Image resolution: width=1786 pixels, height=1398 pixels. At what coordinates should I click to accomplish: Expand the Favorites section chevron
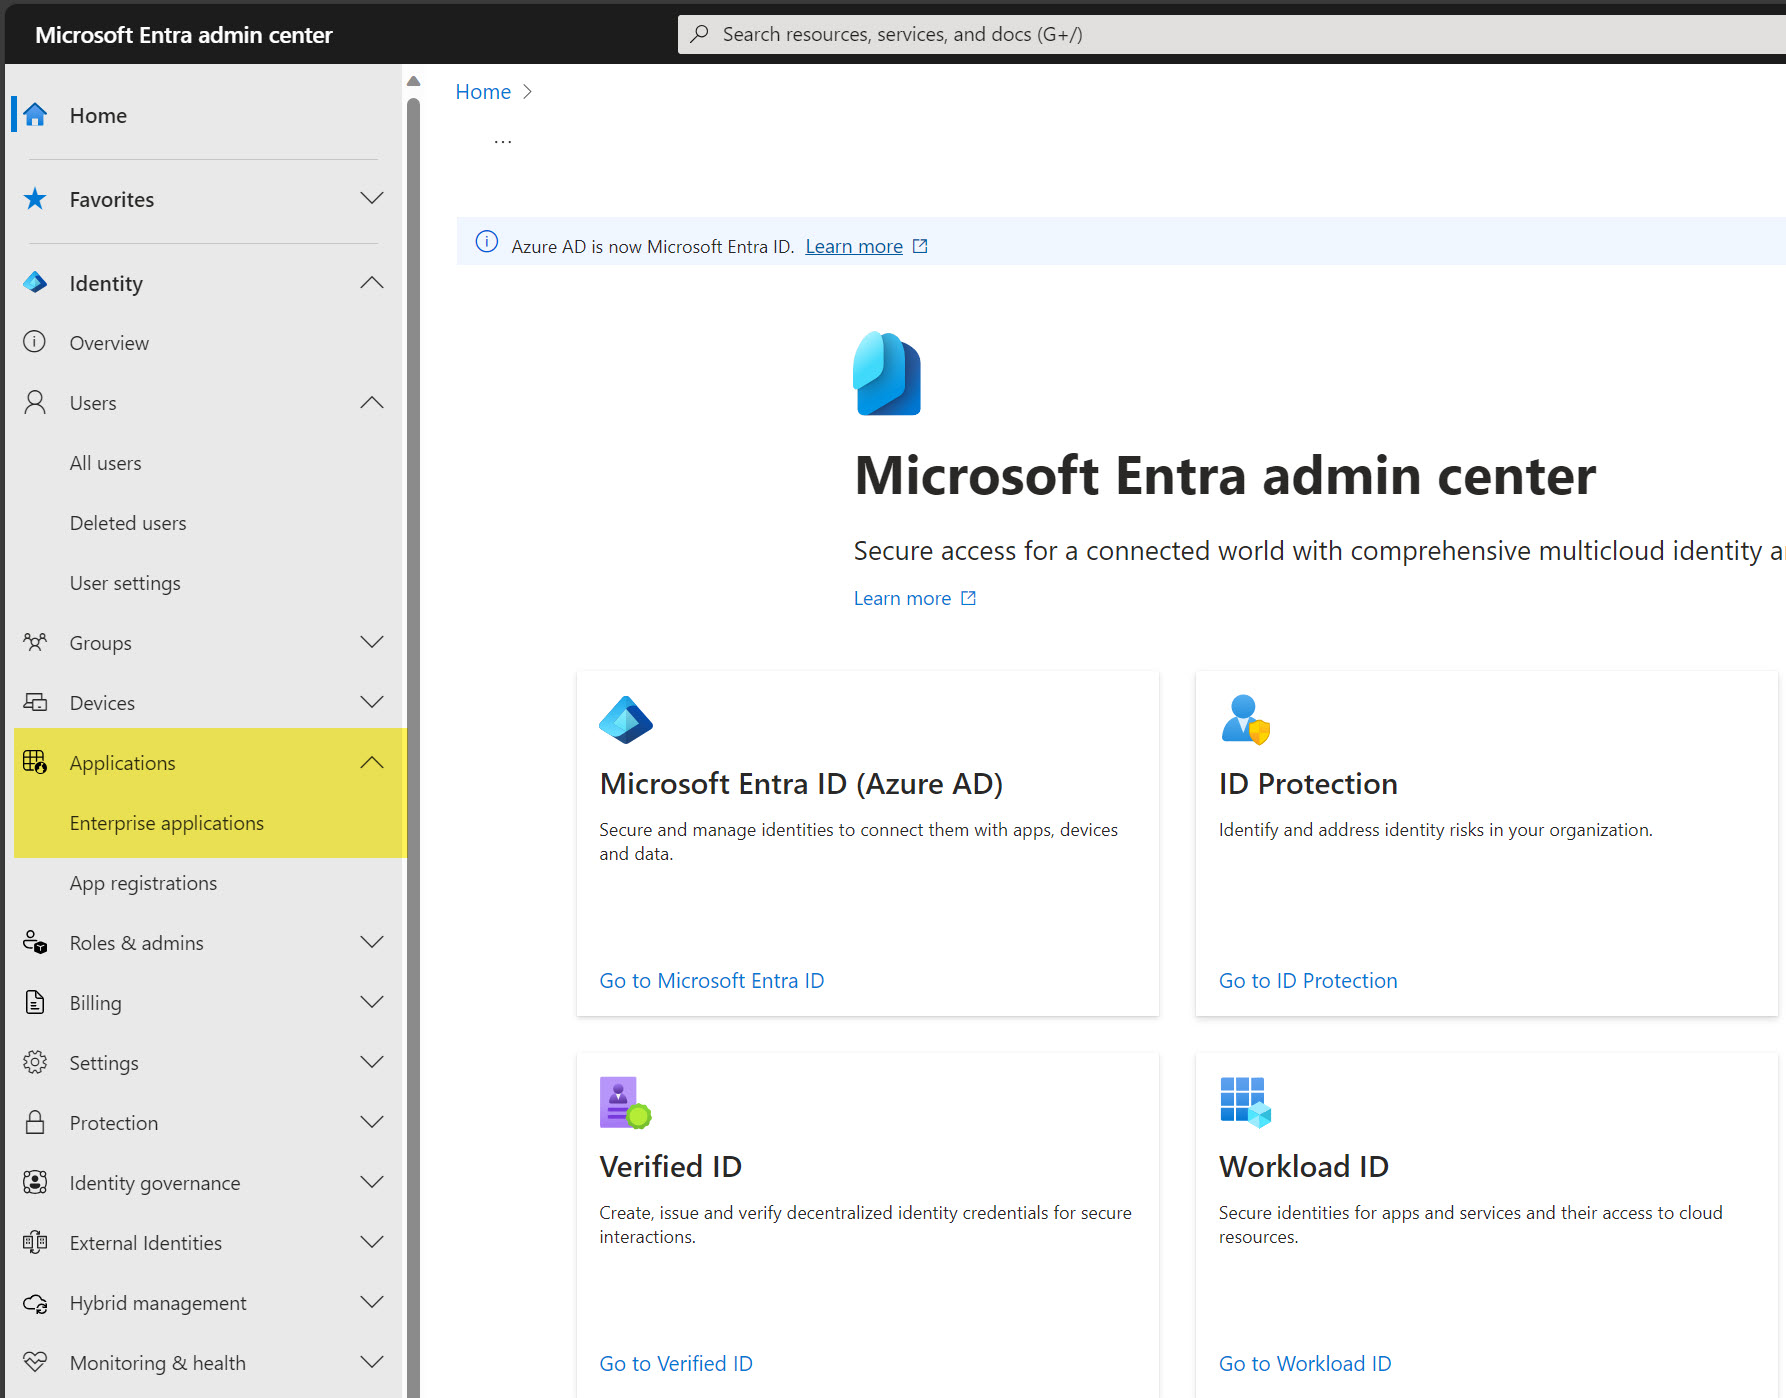click(372, 198)
